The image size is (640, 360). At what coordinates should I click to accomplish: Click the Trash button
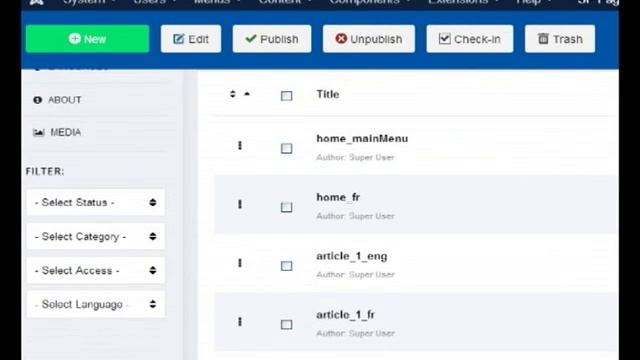tap(560, 39)
